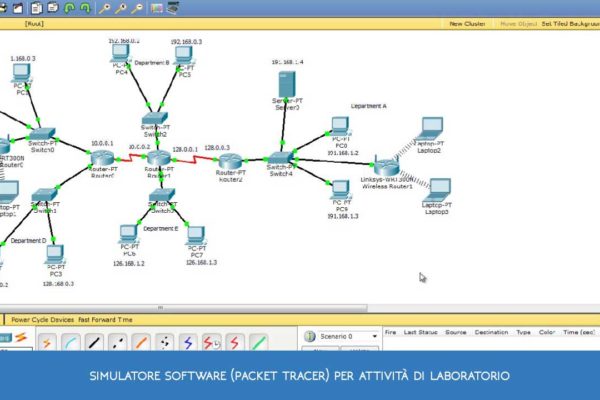Click Fast Forward Time
The image size is (600, 400).
pos(105,320)
